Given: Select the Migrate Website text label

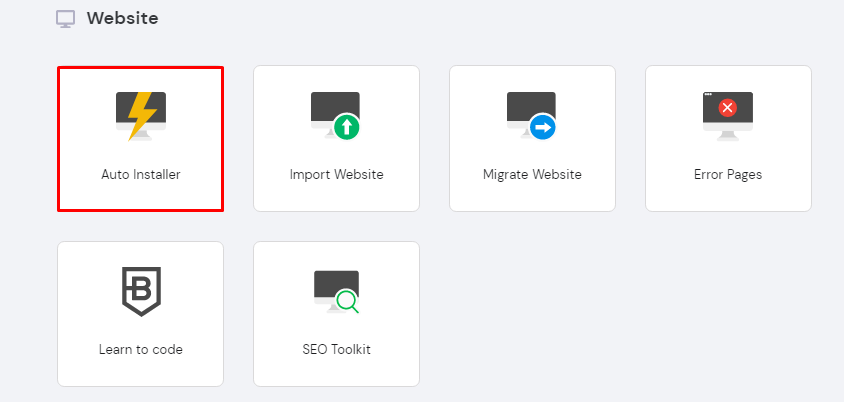Looking at the screenshot, I should tap(532, 174).
